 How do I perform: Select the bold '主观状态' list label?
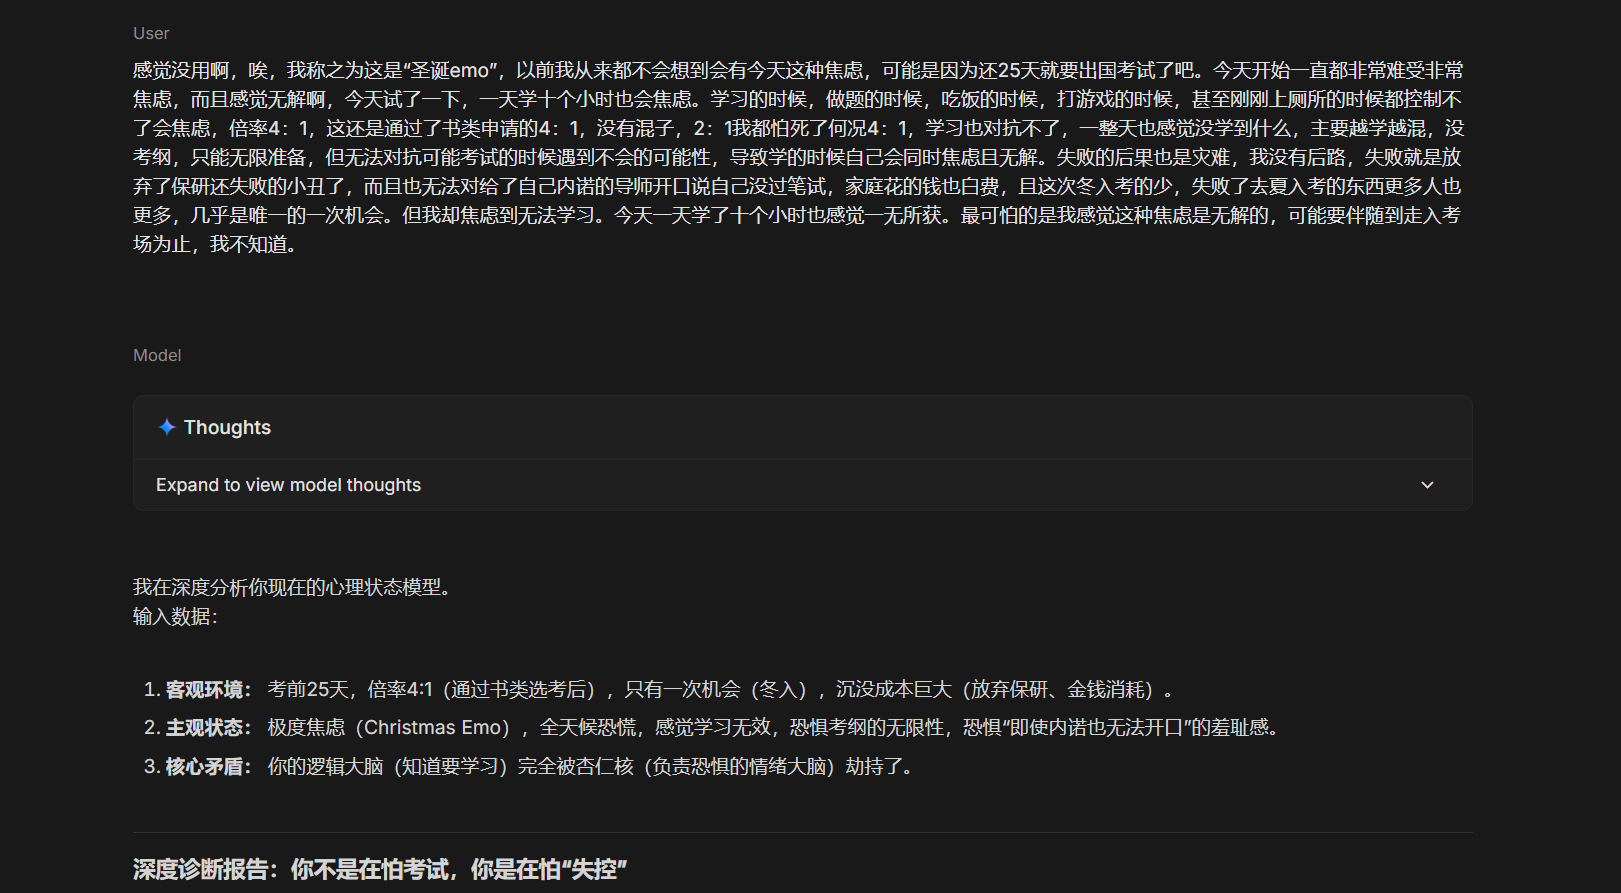[207, 727]
